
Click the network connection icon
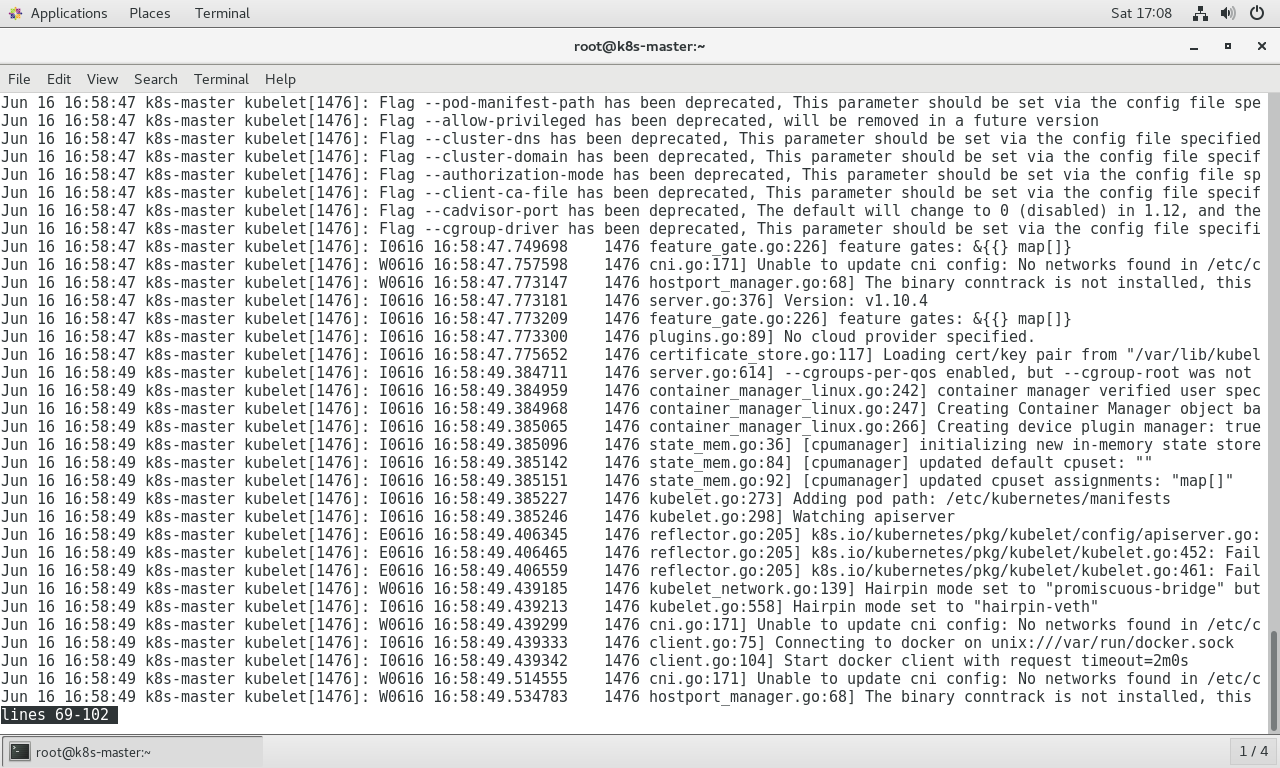(1200, 13)
